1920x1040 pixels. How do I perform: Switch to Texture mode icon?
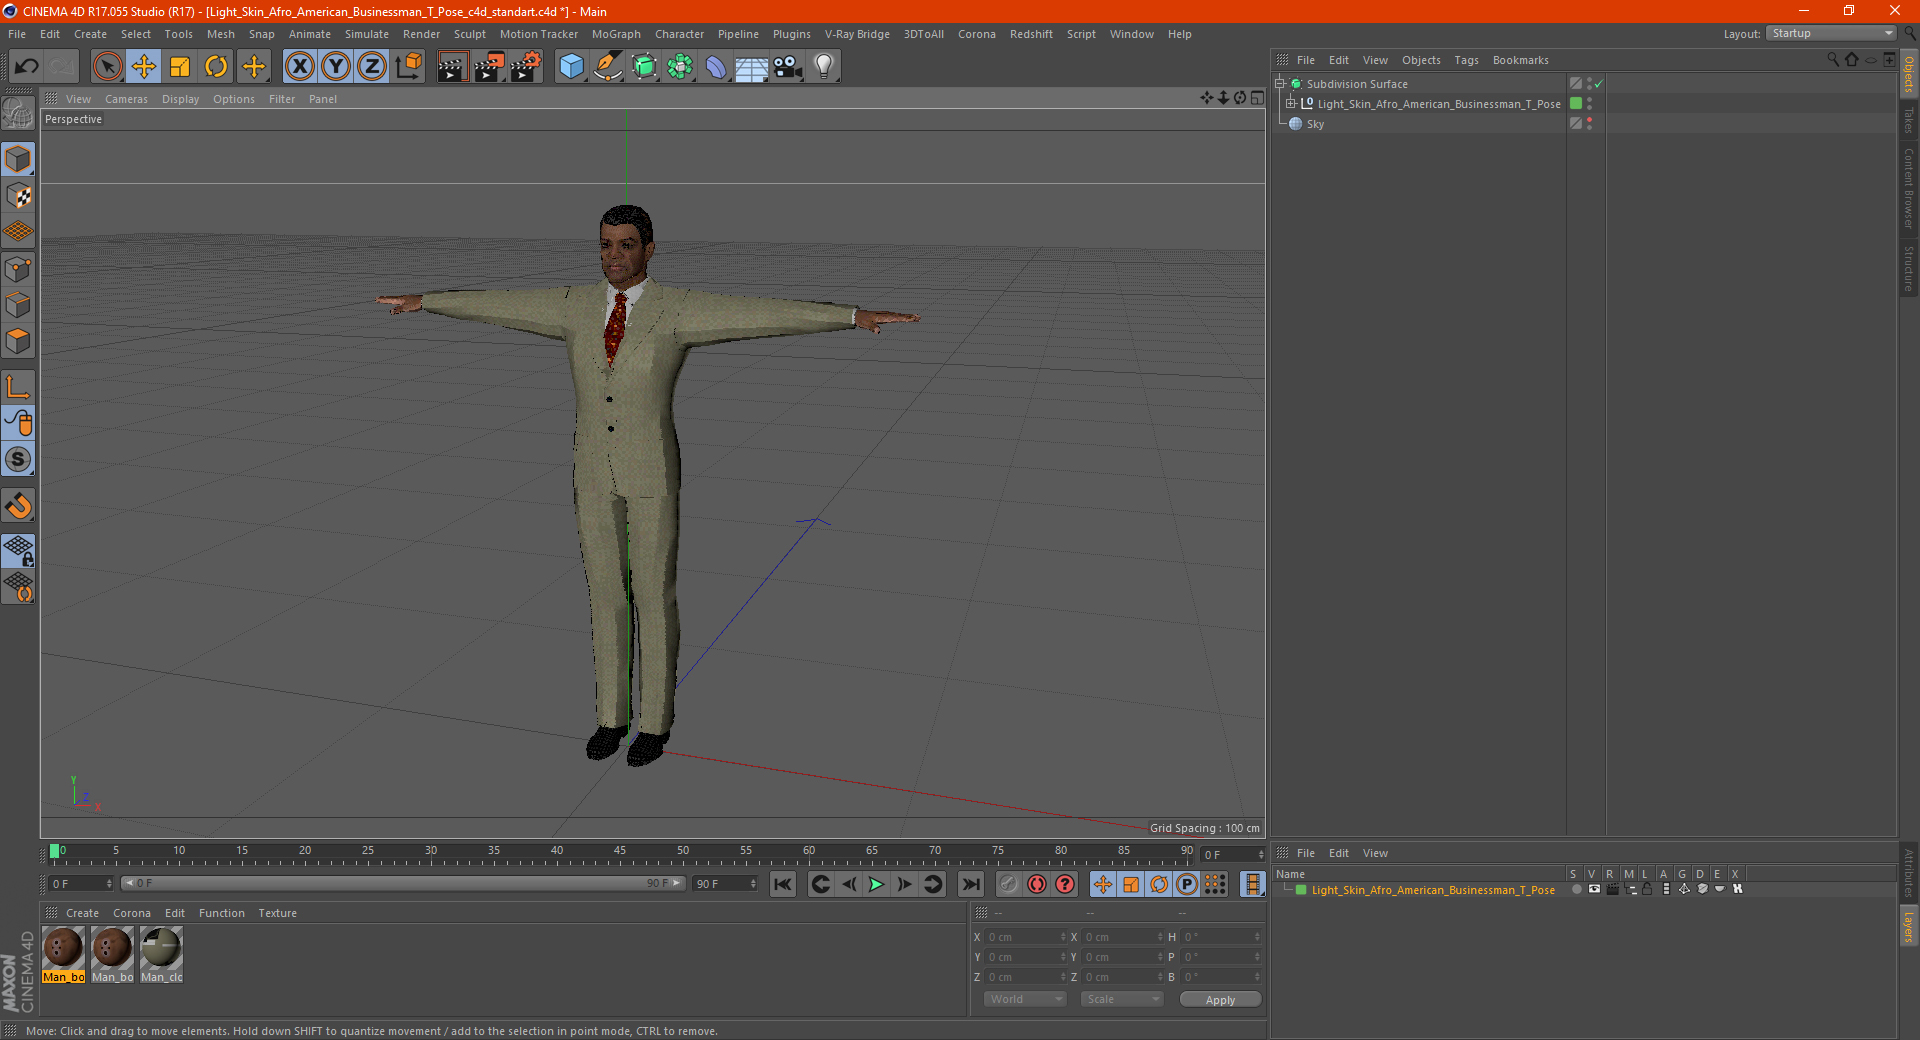point(18,196)
